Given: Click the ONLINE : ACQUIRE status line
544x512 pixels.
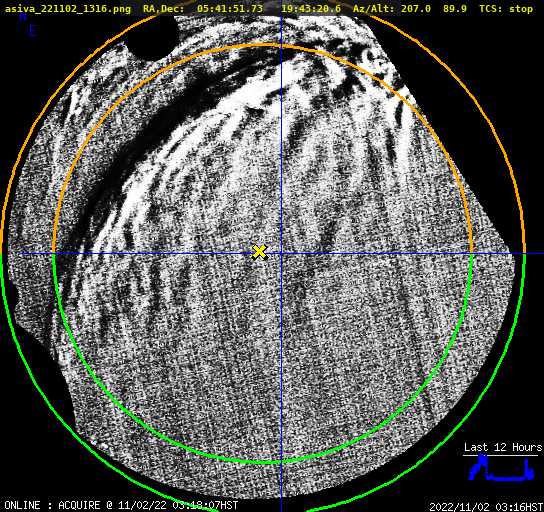Looking at the screenshot, I should tap(121, 505).
